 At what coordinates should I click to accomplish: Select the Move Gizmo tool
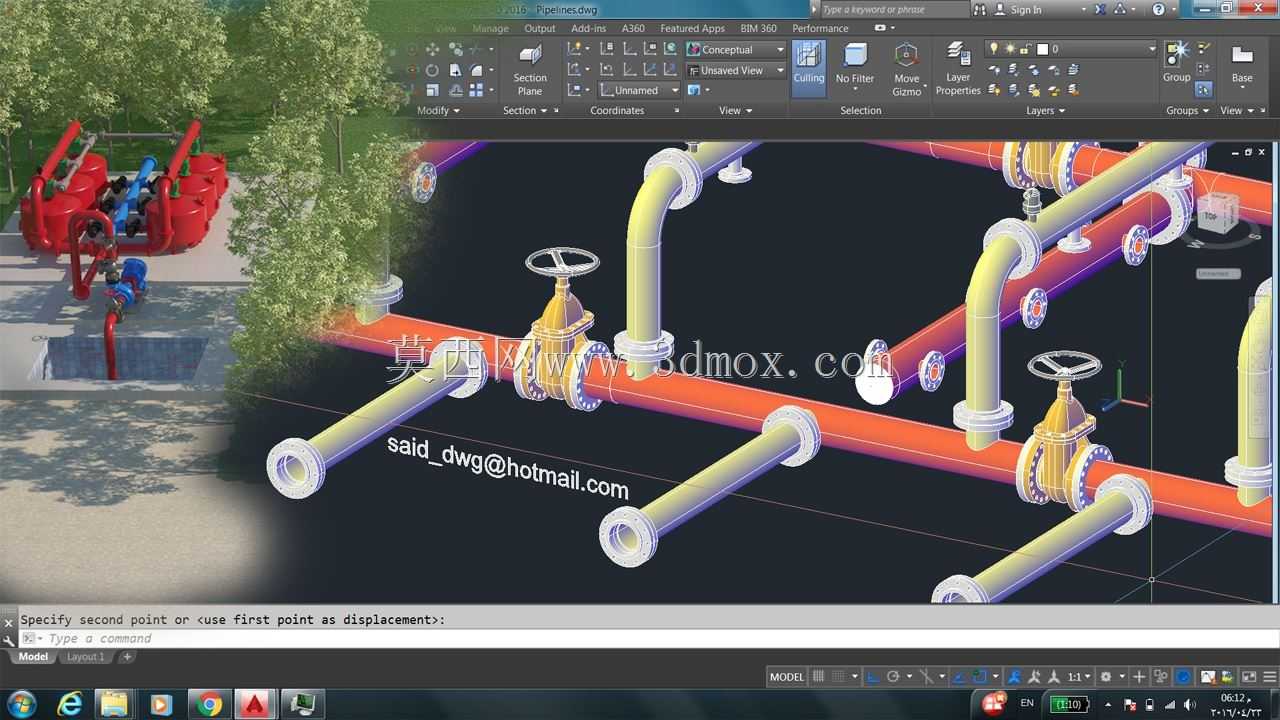tap(906, 69)
